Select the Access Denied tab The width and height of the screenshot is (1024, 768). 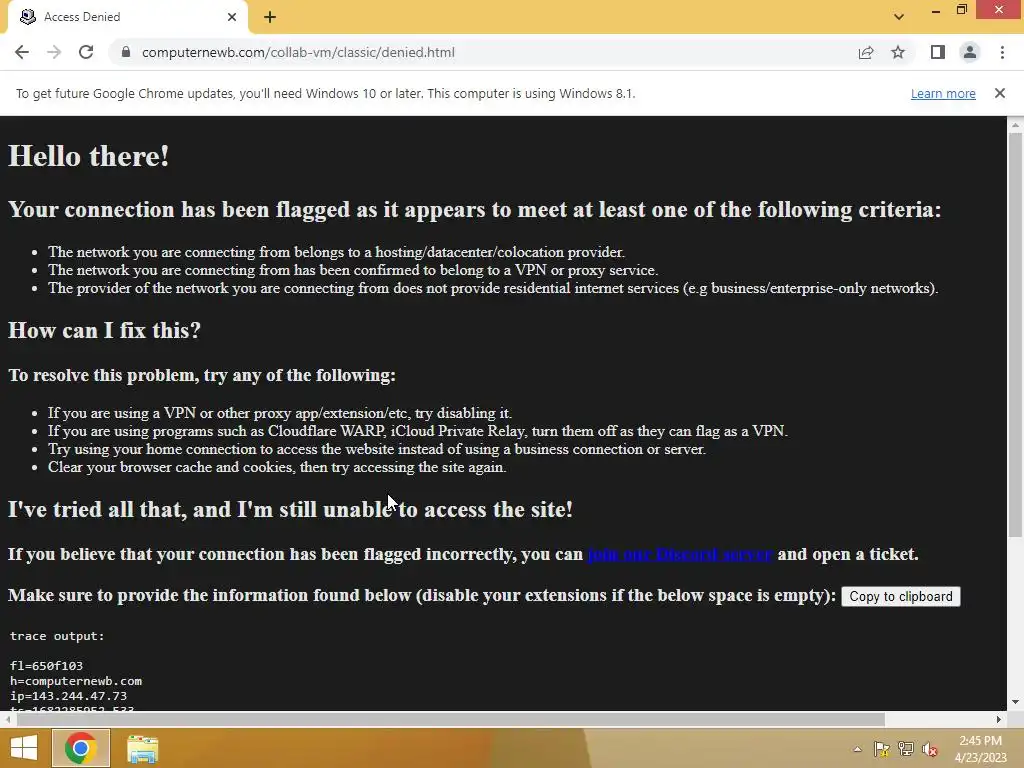[127, 17]
